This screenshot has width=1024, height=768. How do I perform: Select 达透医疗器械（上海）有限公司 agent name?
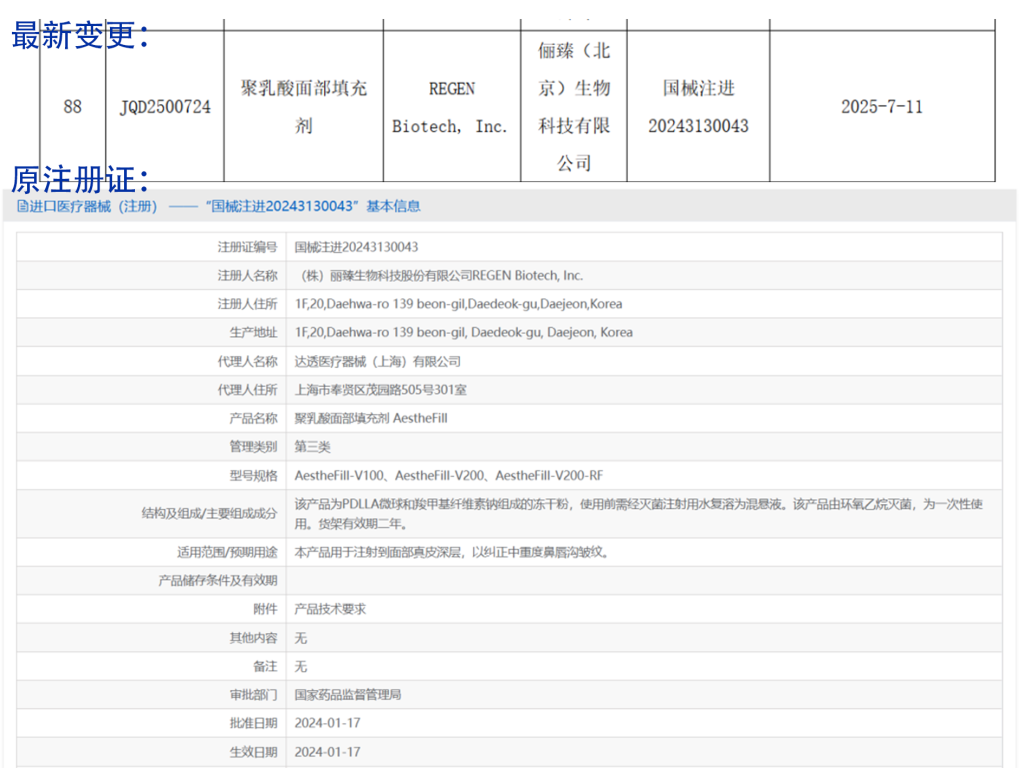(377, 361)
